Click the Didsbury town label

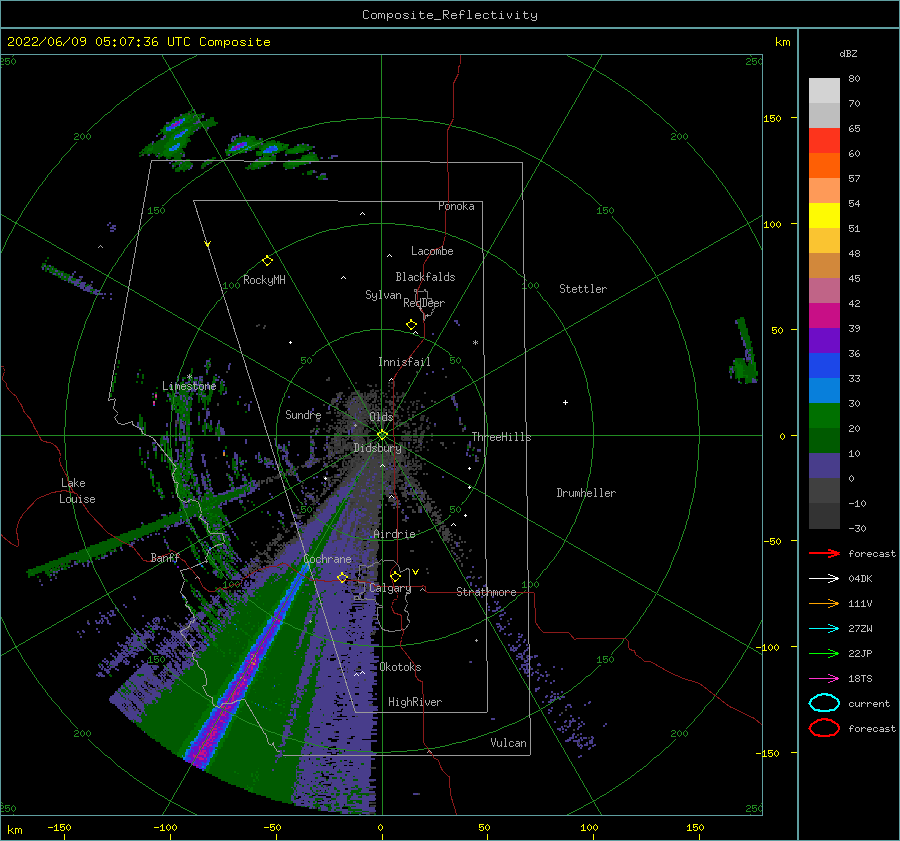(378, 448)
